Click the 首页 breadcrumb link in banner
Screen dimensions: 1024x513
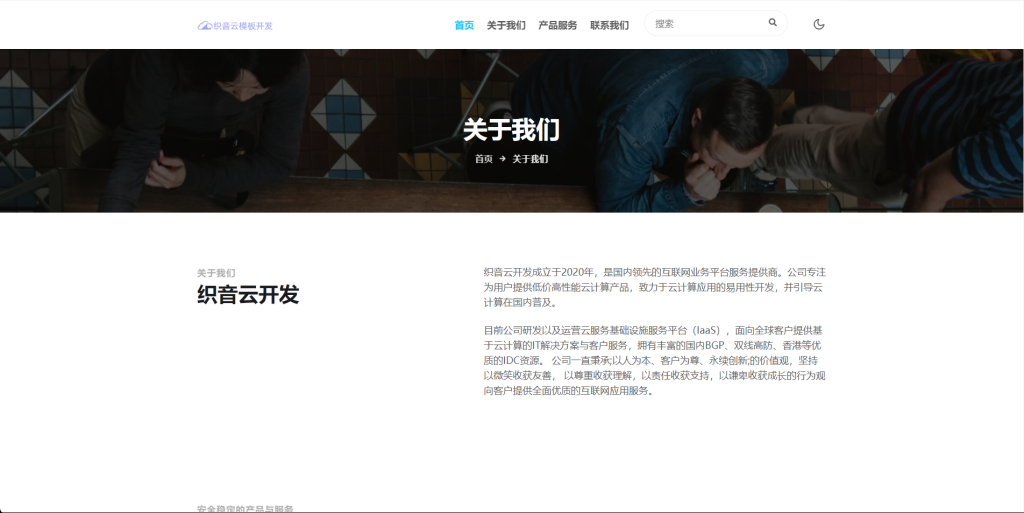tap(484, 159)
